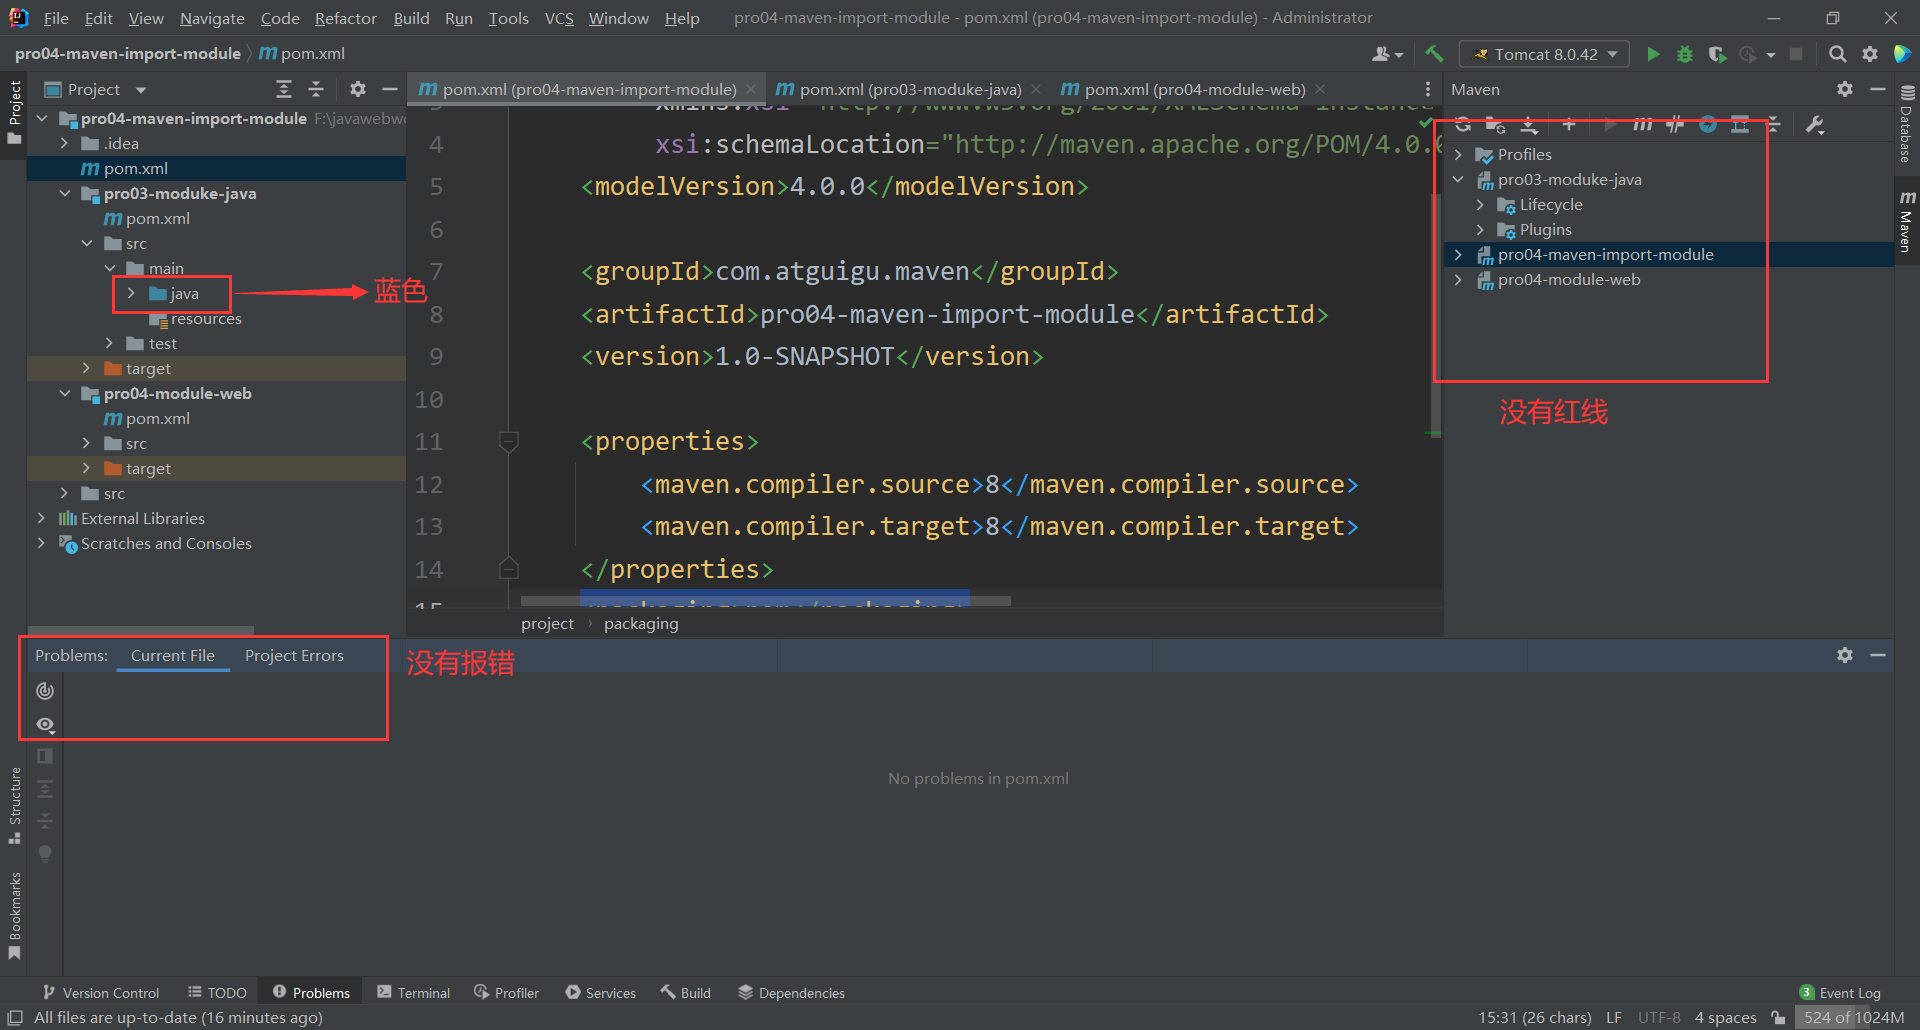Image resolution: width=1920 pixels, height=1030 pixels.
Task: Collapse all in Project tool window
Action: (x=316, y=89)
